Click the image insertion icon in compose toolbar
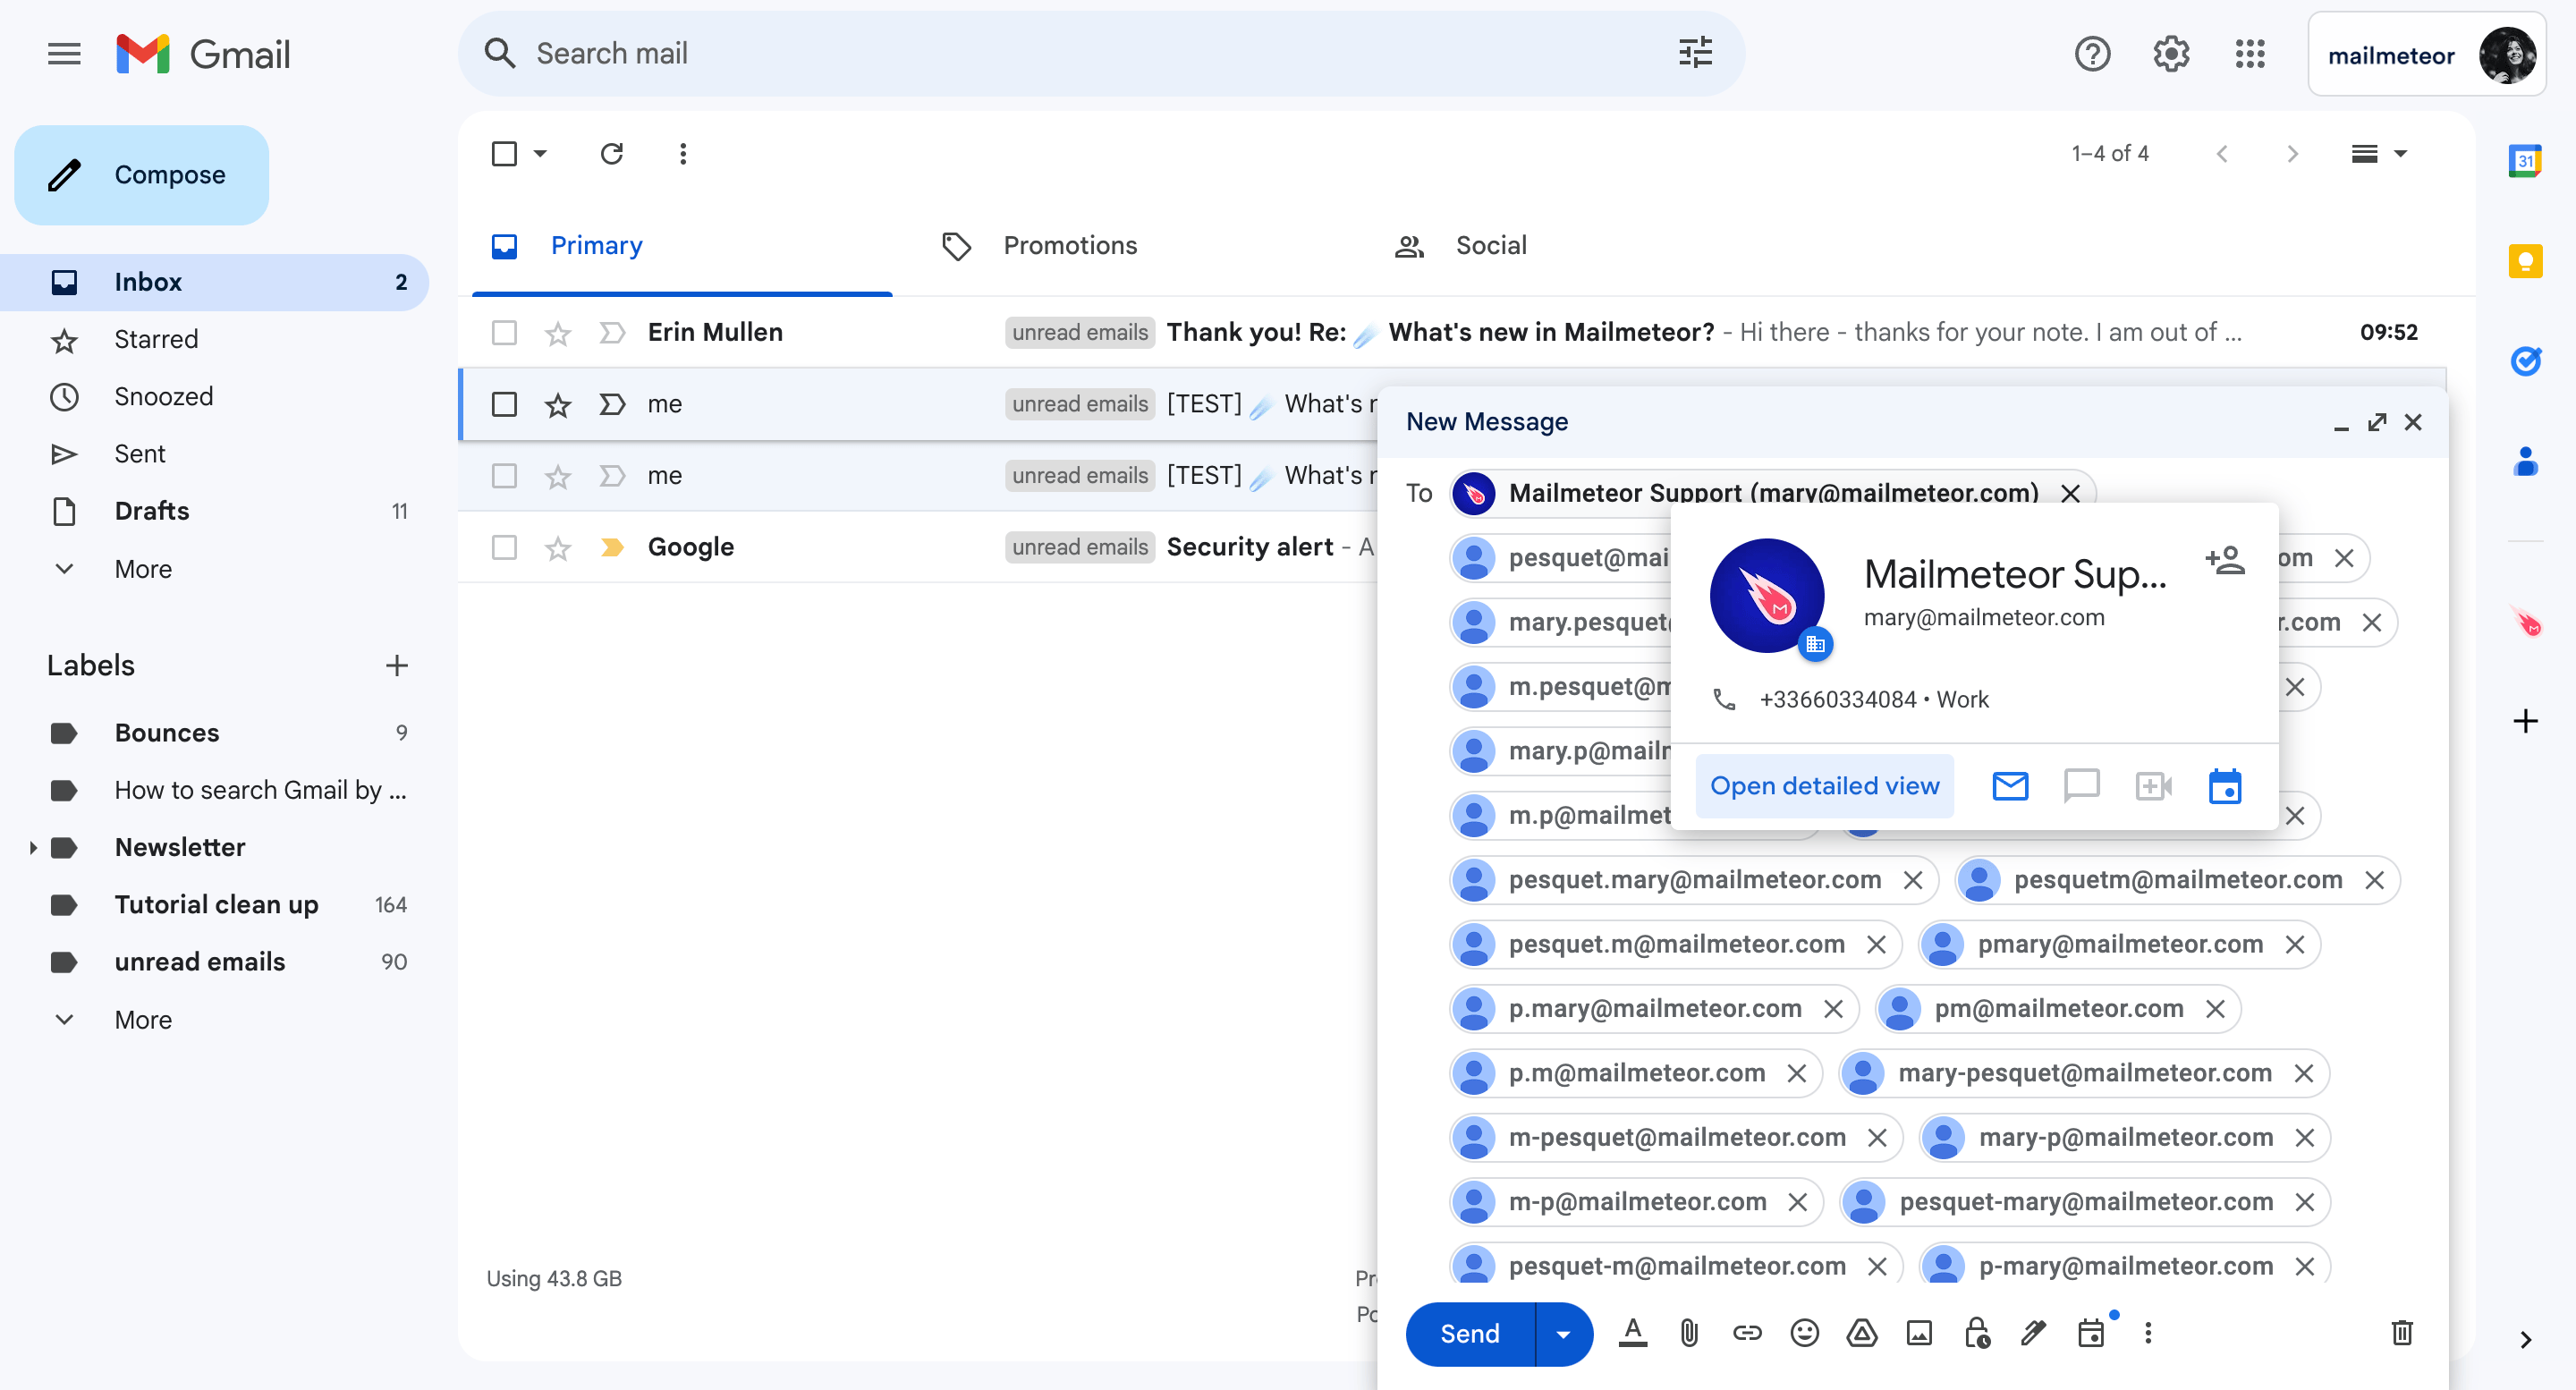Screen dimensions: 2576x1390 pyautogui.click(x=1919, y=1335)
